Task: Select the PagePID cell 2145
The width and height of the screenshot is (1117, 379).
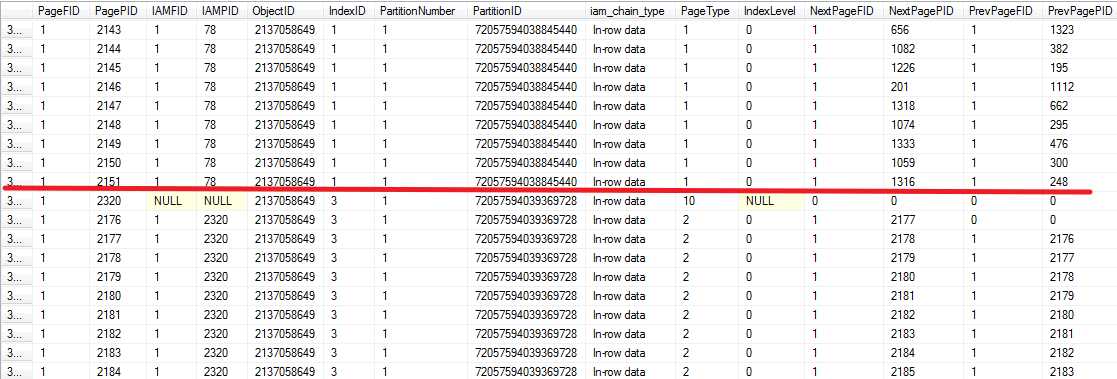Action: pyautogui.click(x=118, y=68)
